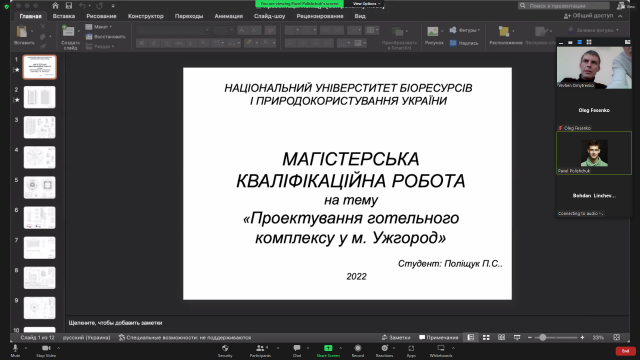Click the Надпись text box button
Screen dimensions: 640x360
click(464, 43)
